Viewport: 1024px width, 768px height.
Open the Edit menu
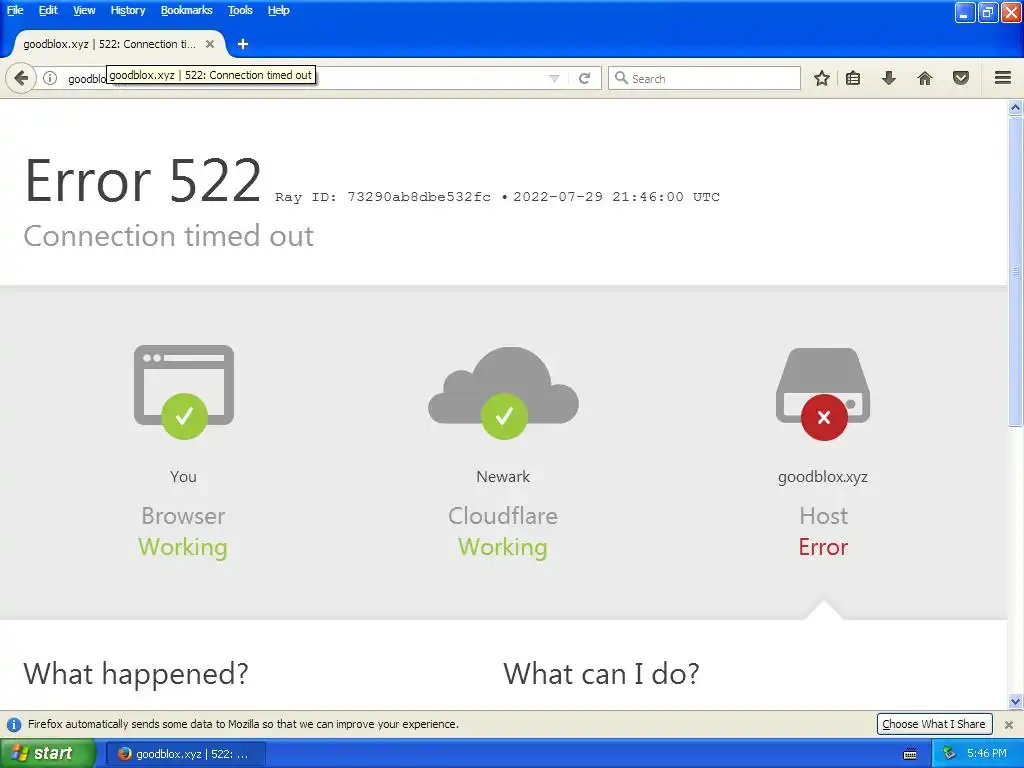[48, 10]
